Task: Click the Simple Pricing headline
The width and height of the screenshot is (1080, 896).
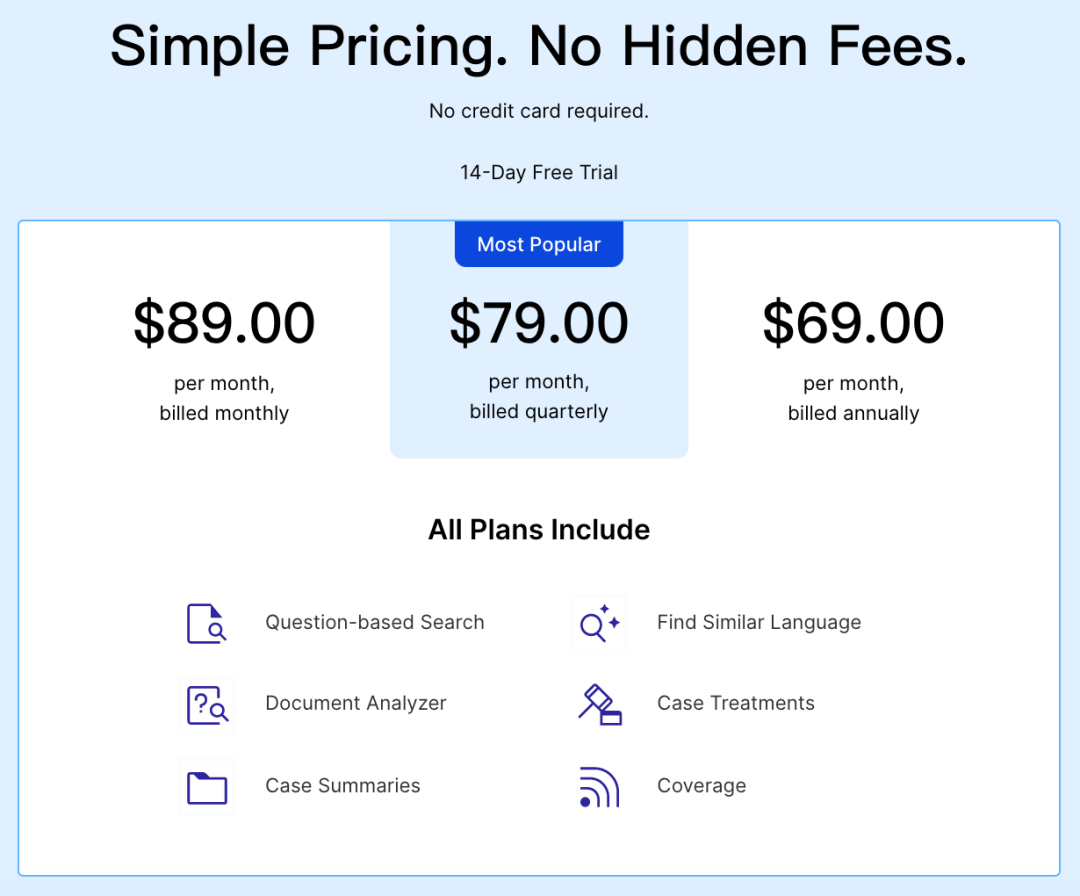Action: 539,46
